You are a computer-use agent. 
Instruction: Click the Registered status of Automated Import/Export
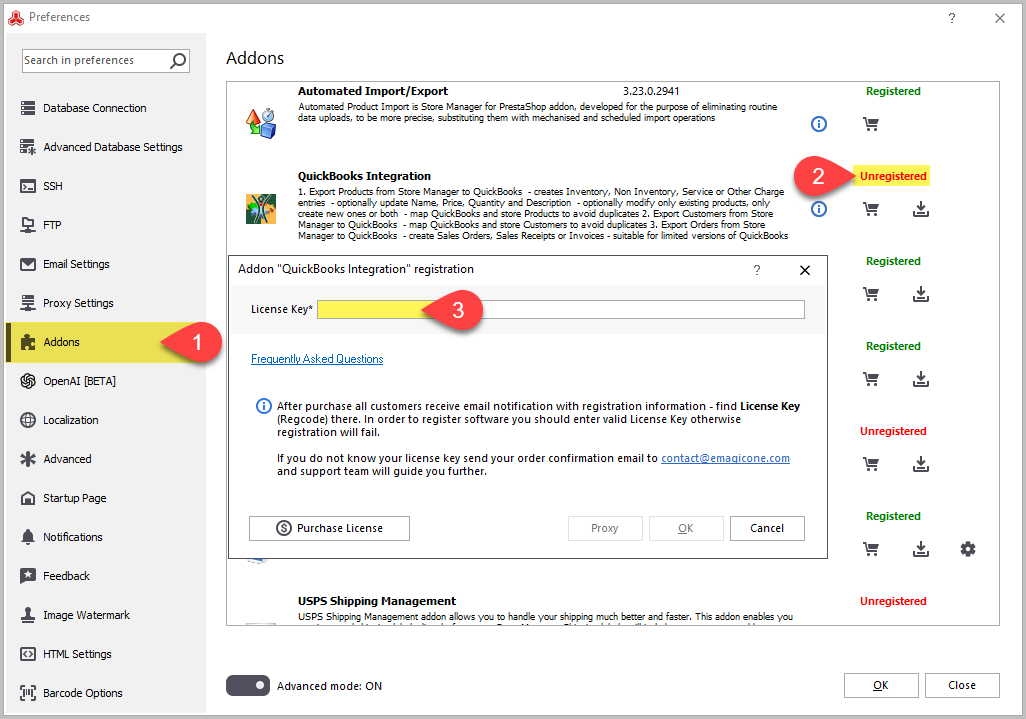893,92
